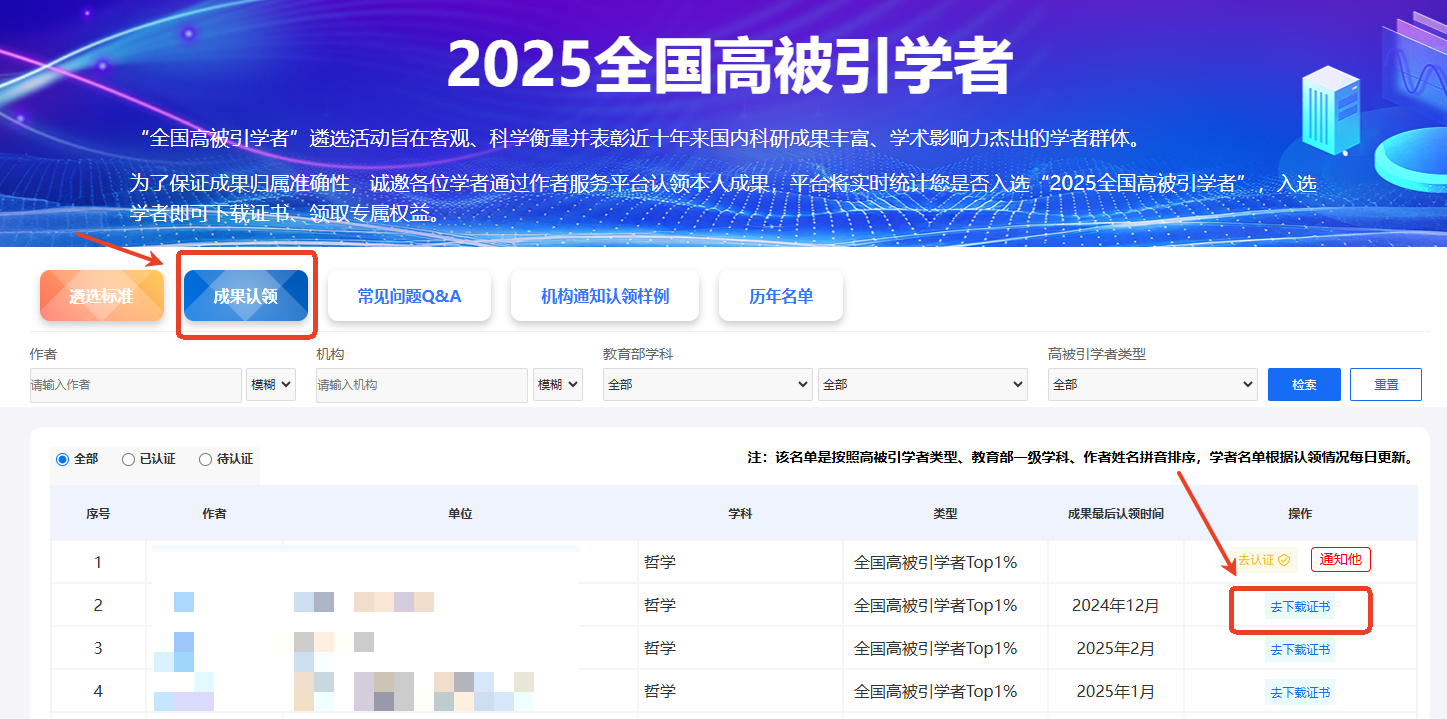Click the 检索 search button
Screen dimensions: 1447x719
[1303, 385]
